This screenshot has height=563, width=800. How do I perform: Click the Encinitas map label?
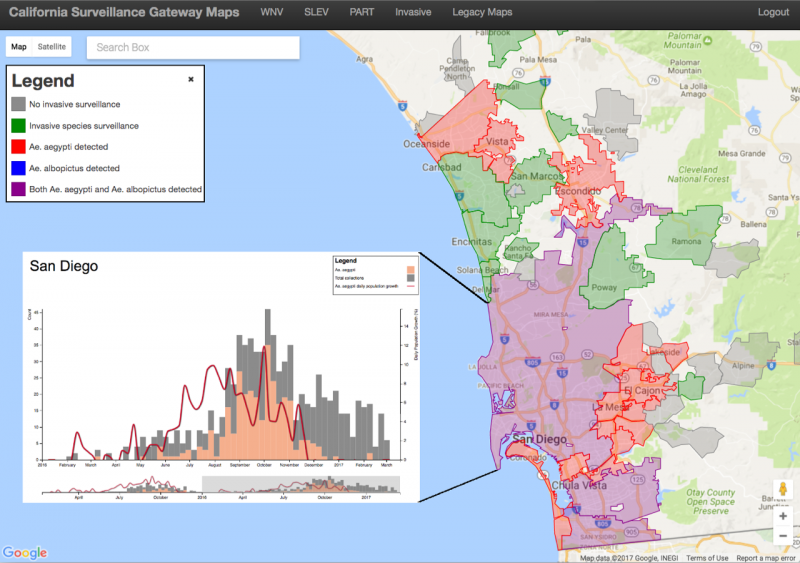tap(471, 241)
